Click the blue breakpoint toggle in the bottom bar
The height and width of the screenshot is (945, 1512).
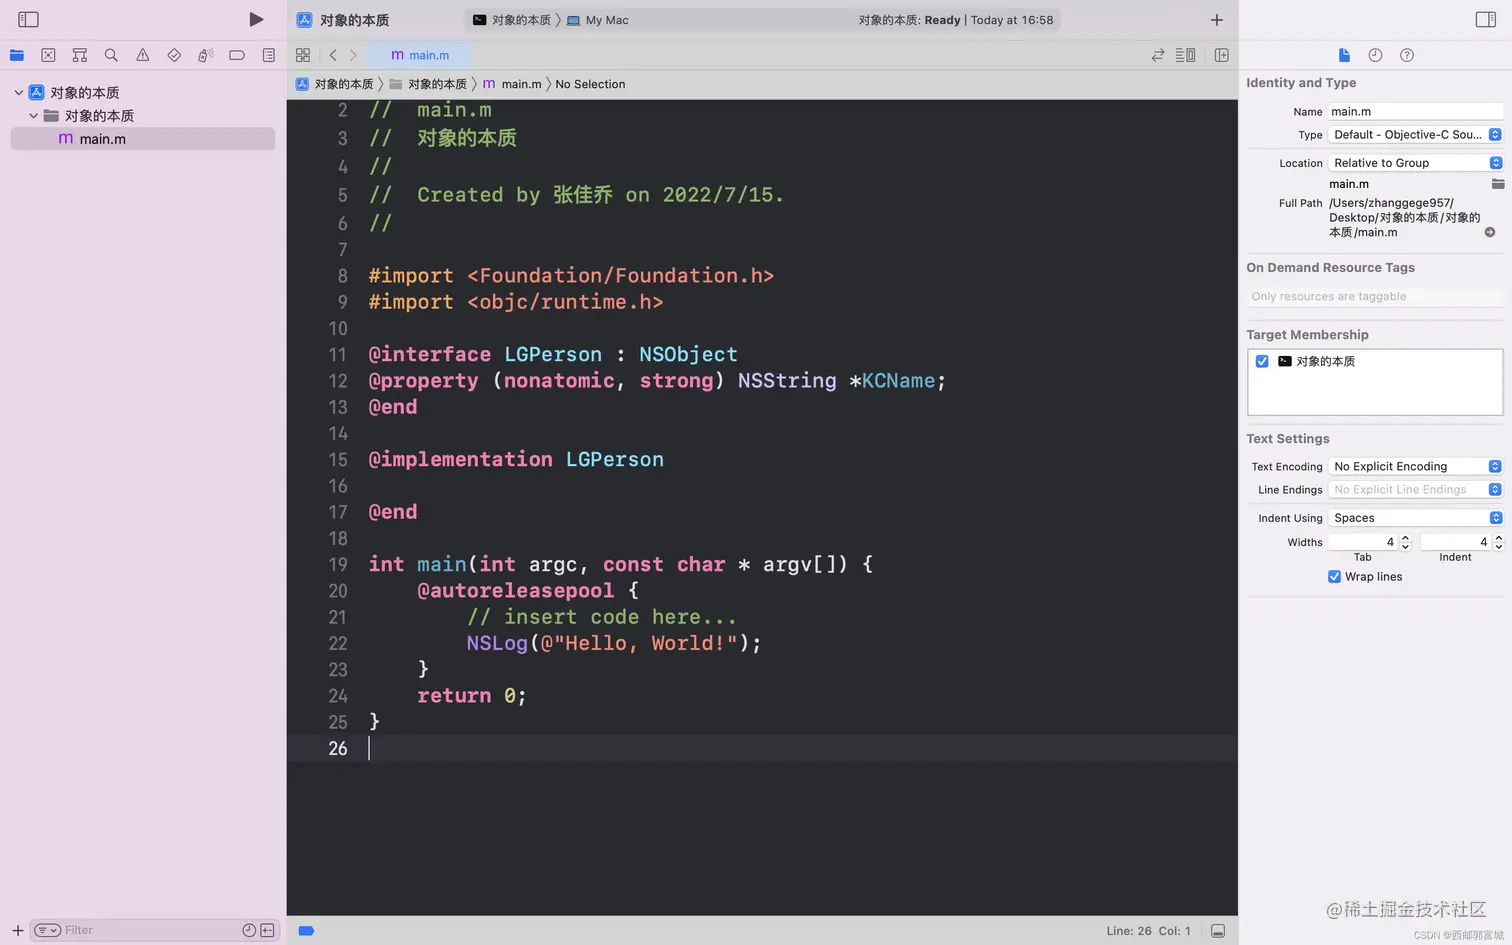[x=306, y=931]
